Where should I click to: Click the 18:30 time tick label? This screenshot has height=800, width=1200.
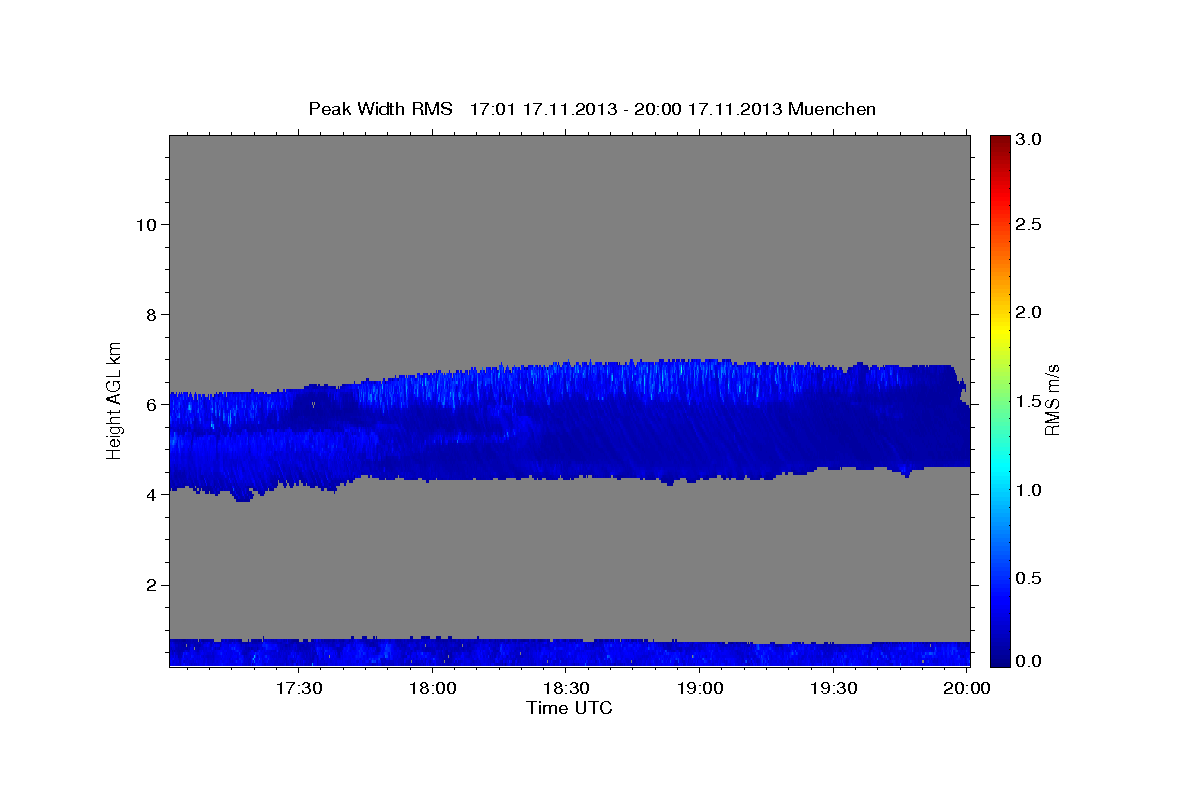(566, 689)
